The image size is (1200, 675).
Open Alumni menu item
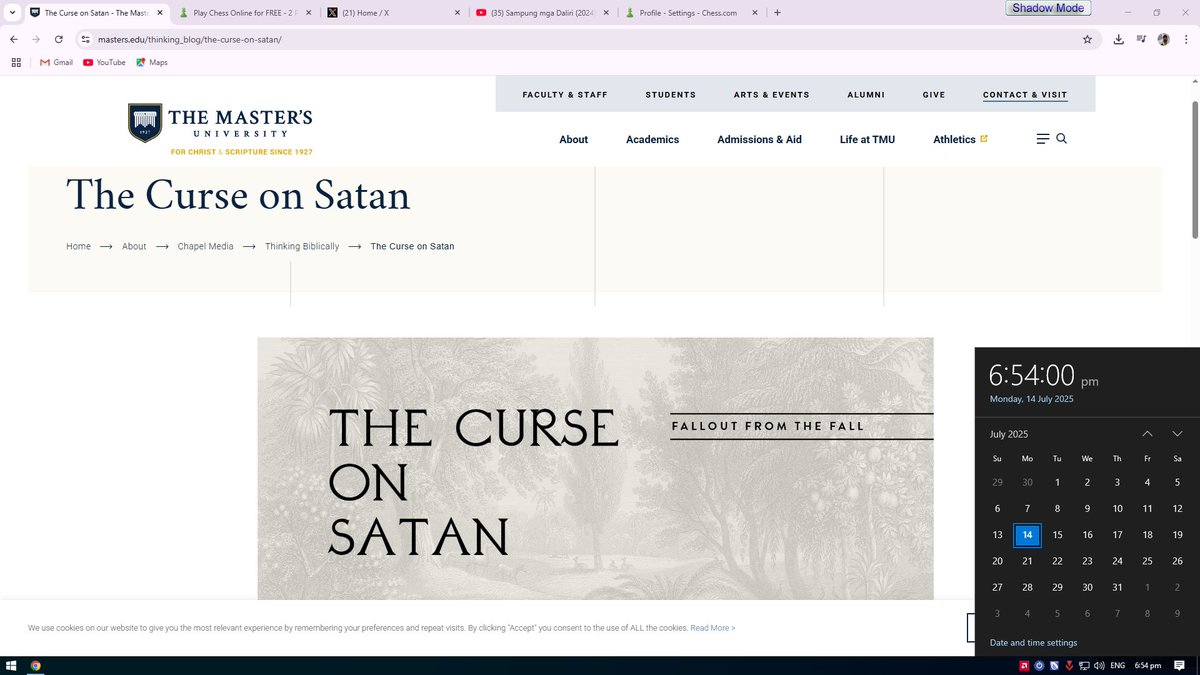pos(866,95)
